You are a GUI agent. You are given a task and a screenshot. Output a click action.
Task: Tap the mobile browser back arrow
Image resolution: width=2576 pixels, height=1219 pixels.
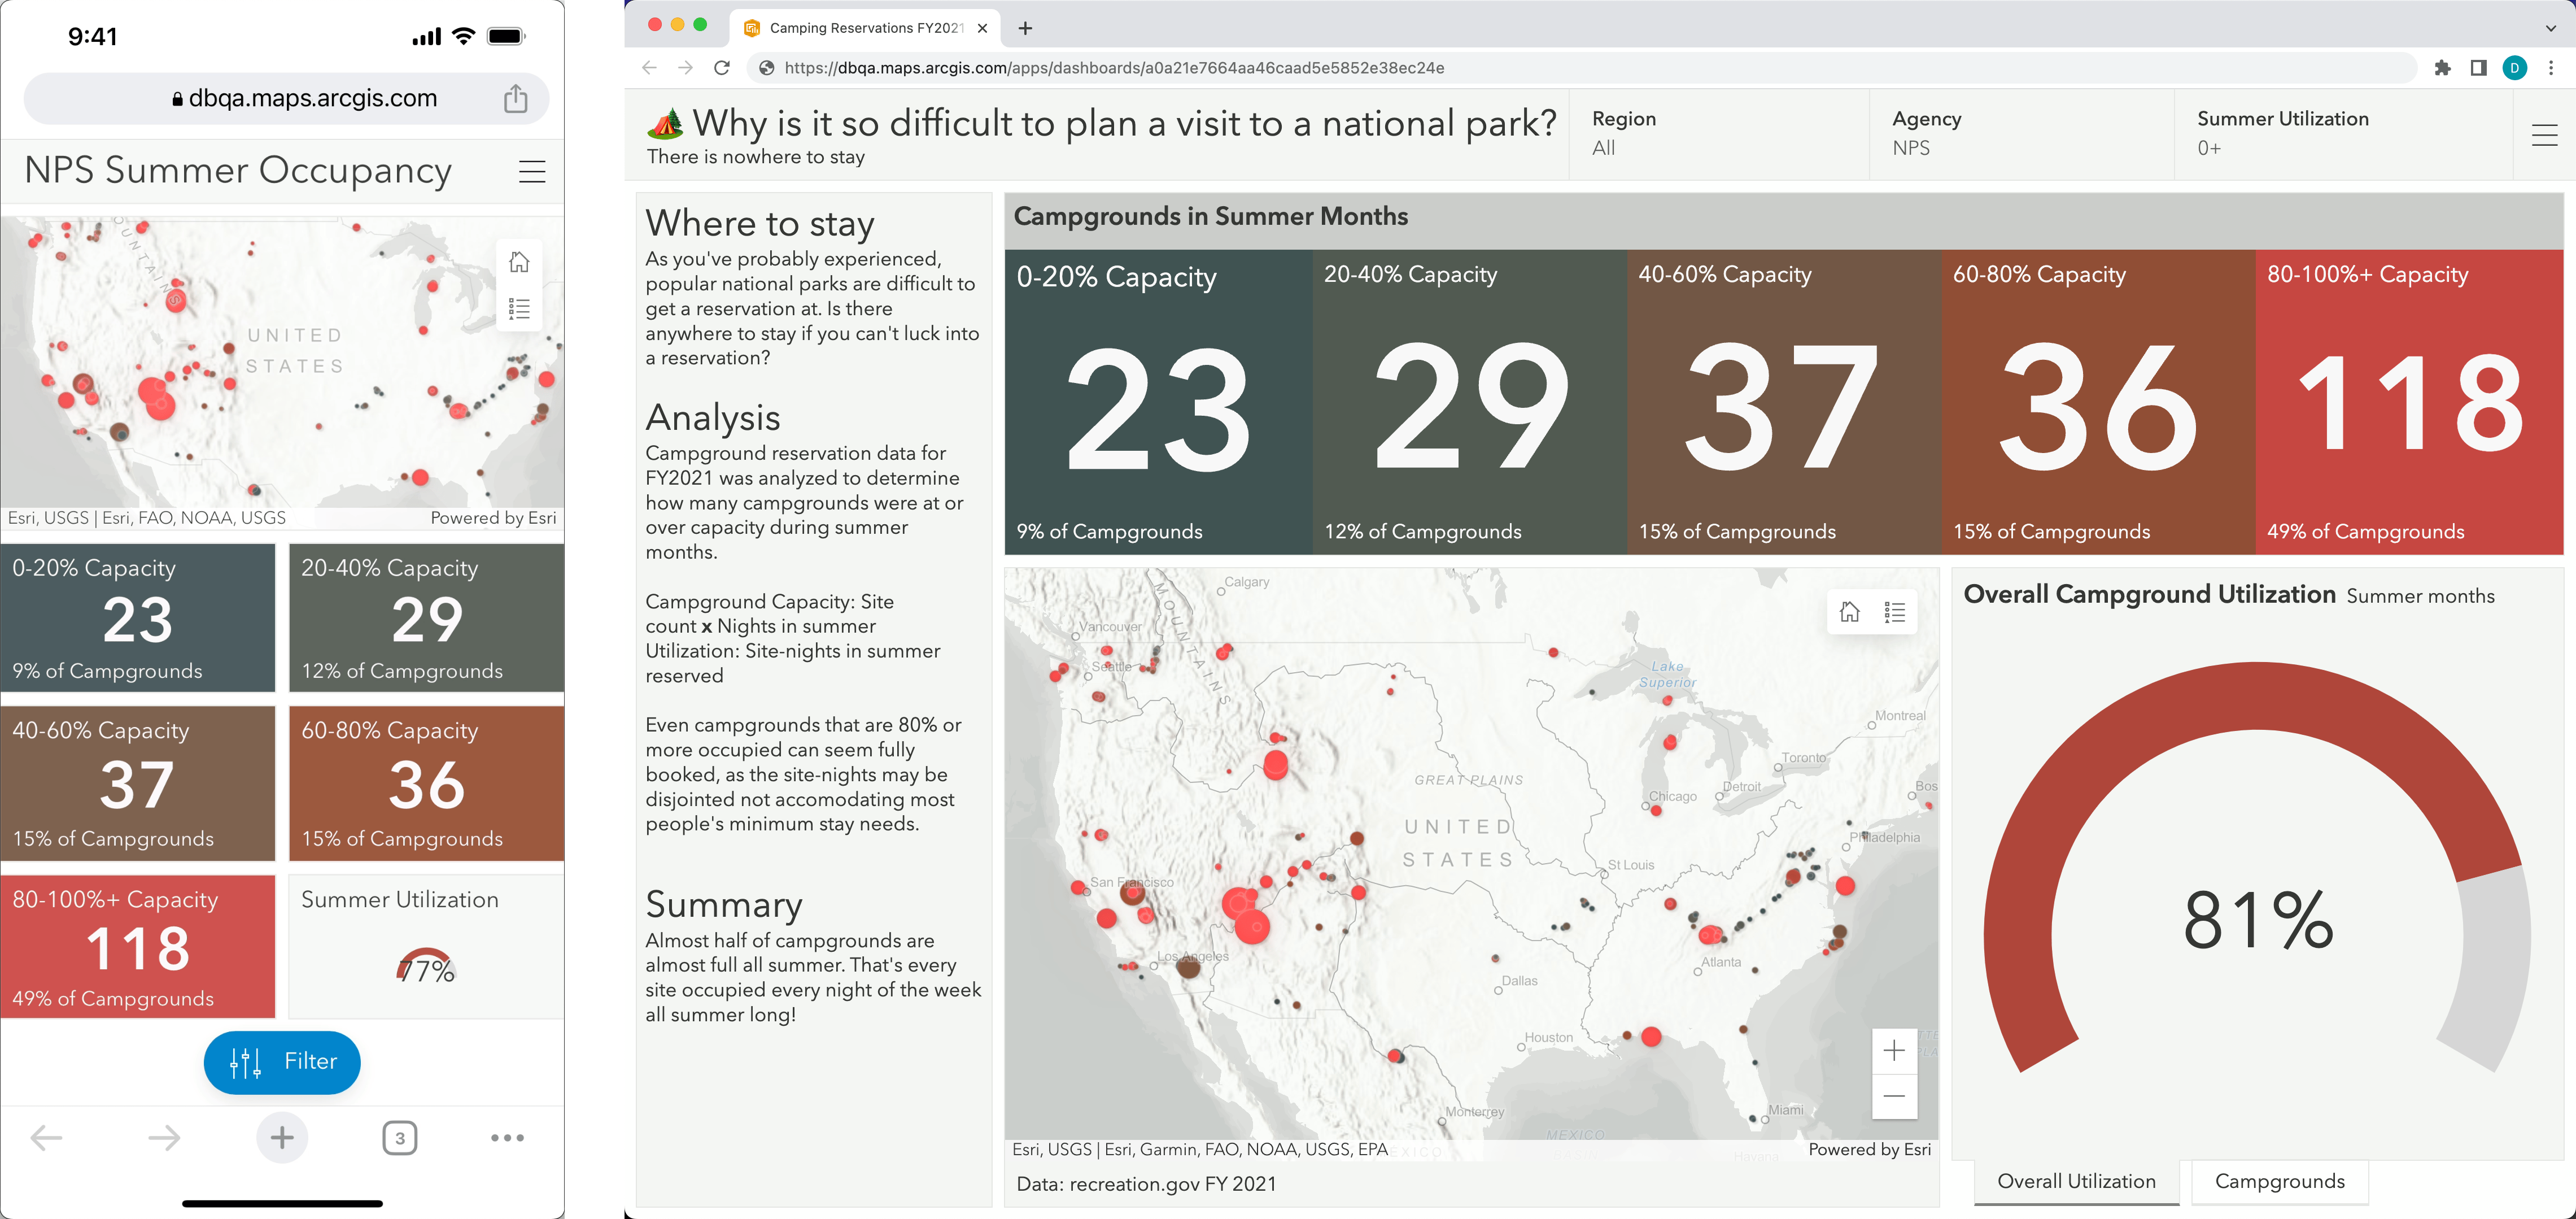tap(46, 1137)
